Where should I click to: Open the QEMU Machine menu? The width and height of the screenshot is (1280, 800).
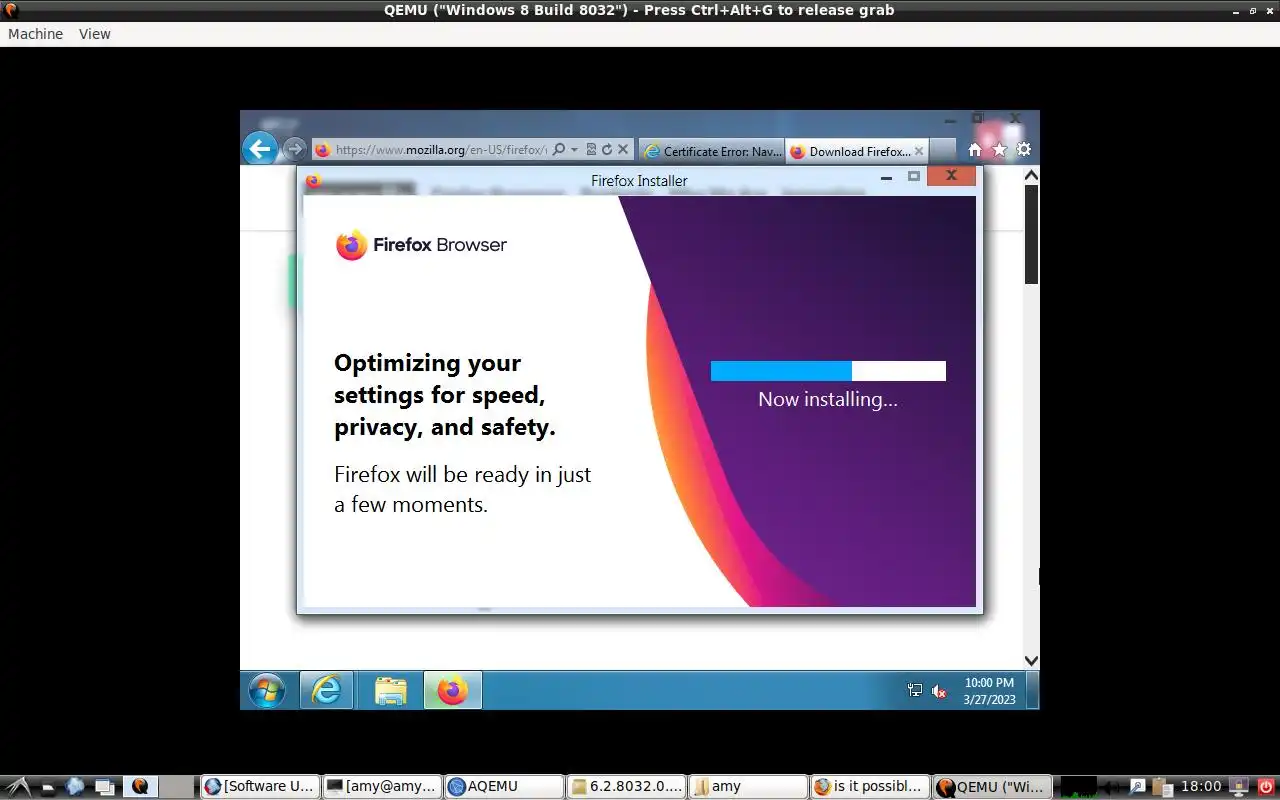tap(35, 34)
